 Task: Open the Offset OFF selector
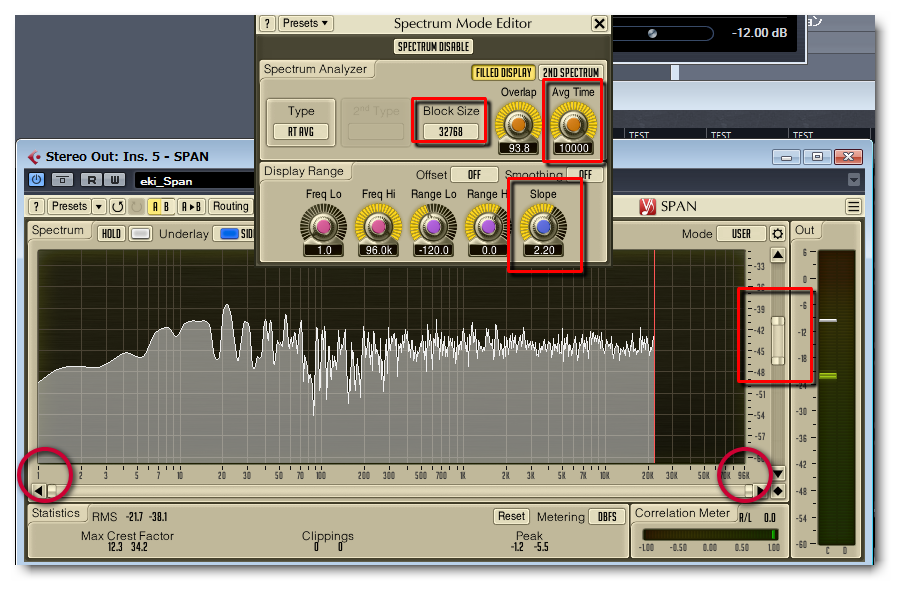pyautogui.click(x=474, y=175)
